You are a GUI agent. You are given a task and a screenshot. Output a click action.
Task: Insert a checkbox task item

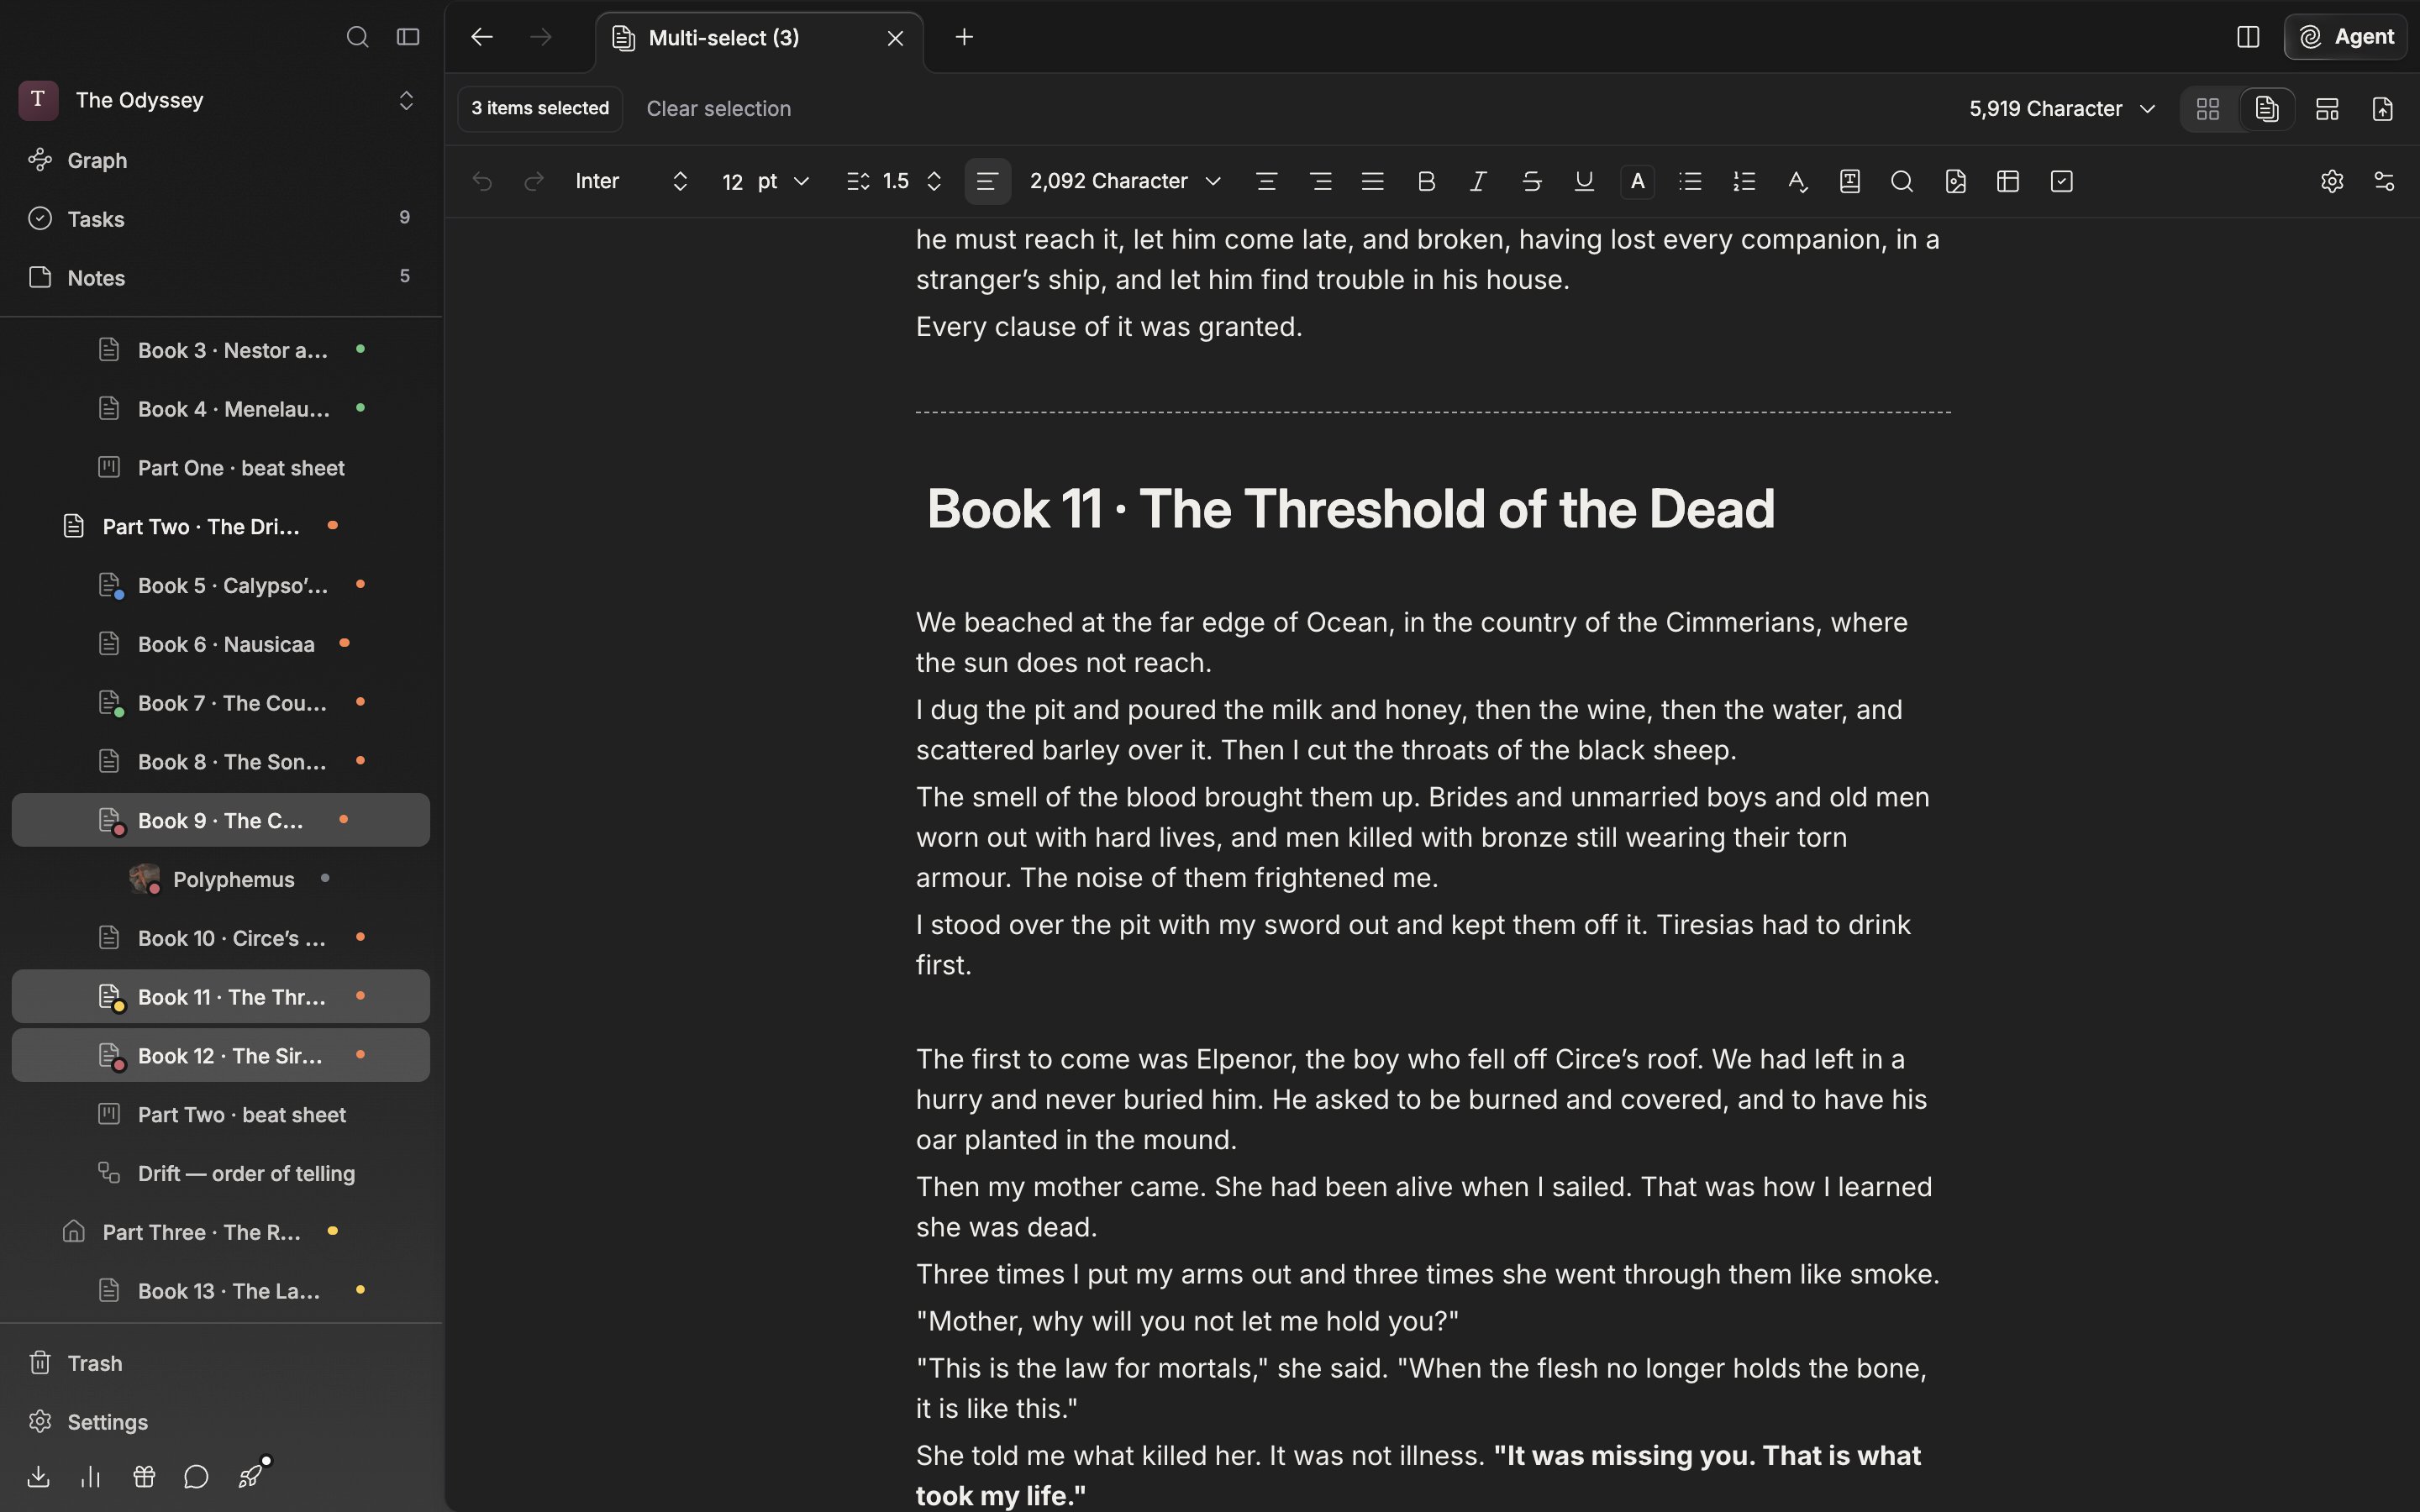click(x=2061, y=181)
